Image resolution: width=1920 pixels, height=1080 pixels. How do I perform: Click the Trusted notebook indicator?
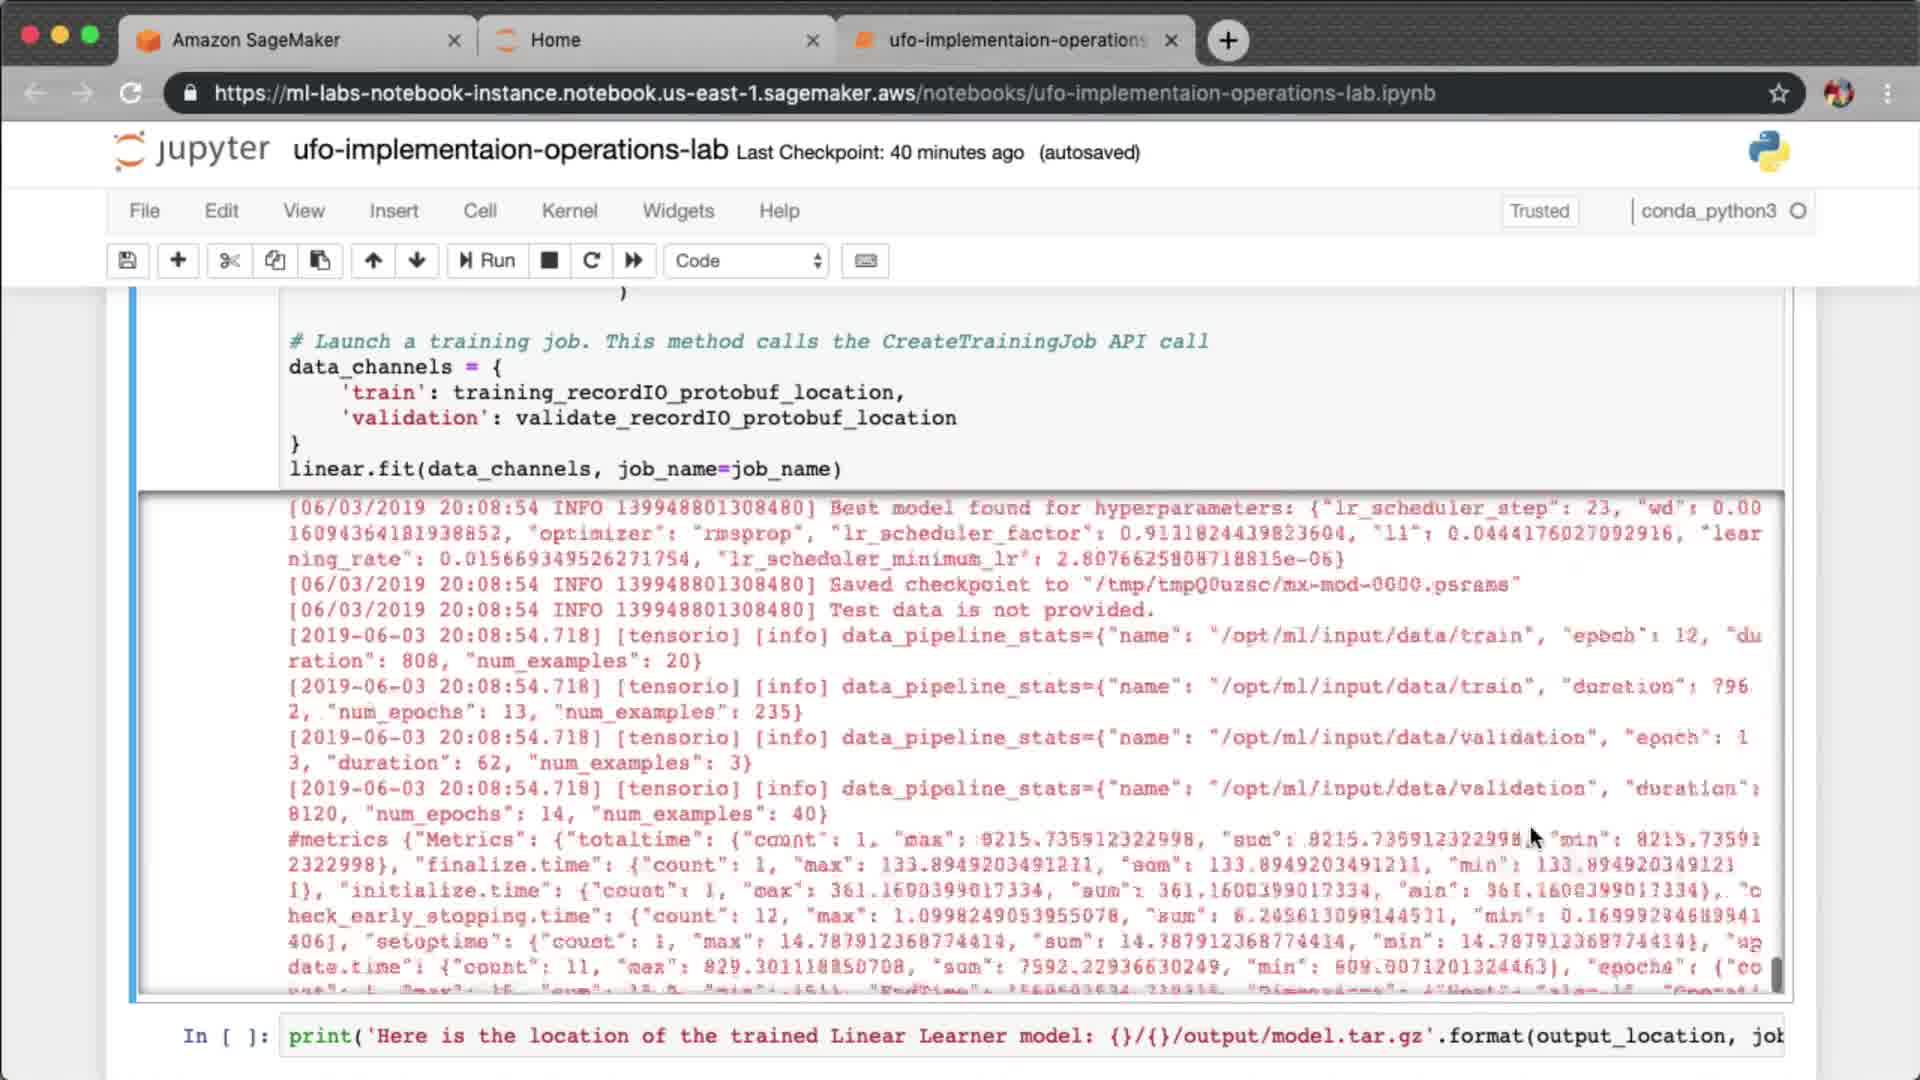click(x=1539, y=211)
